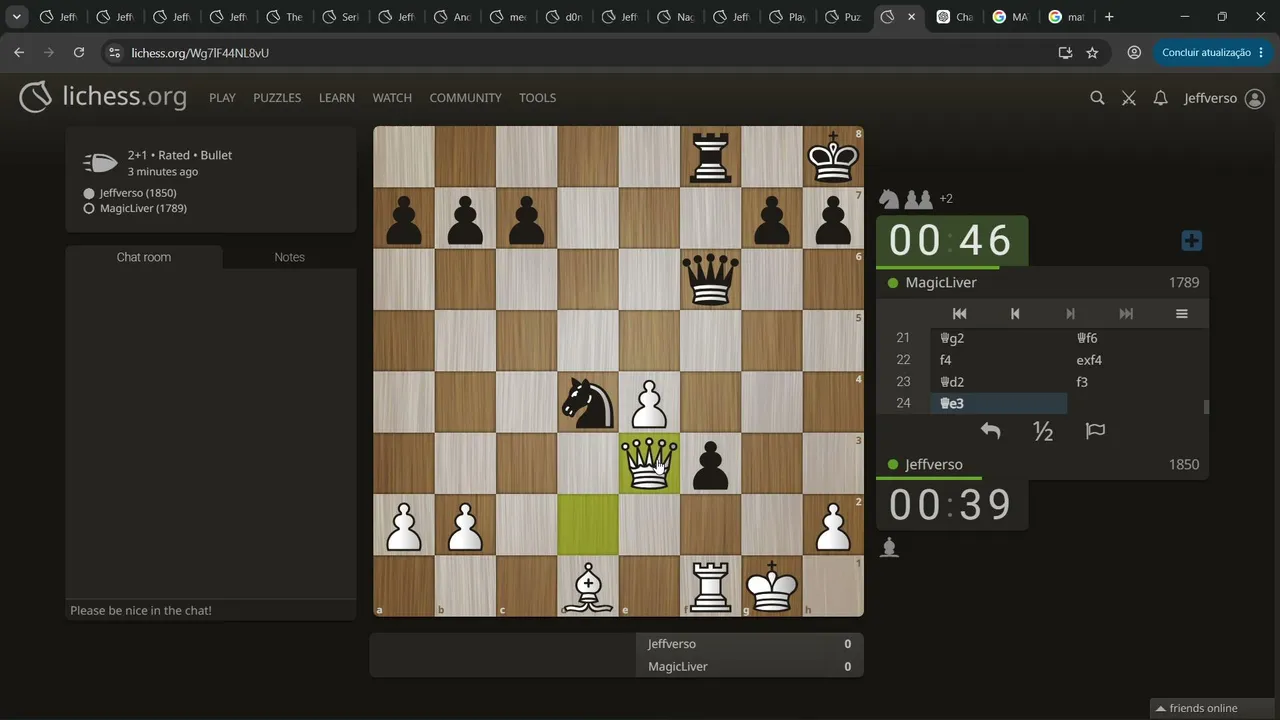Step forward one move
Screen dimensions: 1280x720
pos(1070,314)
